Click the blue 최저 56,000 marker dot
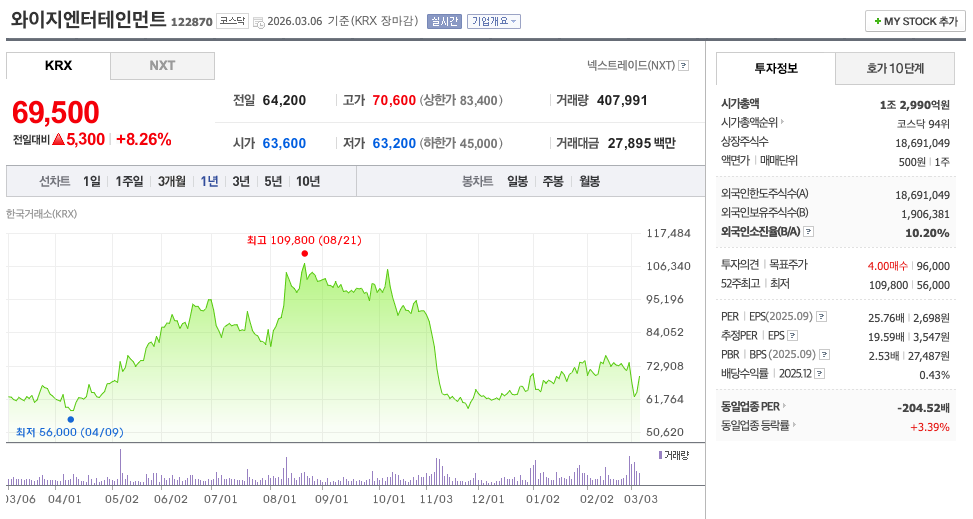 pyautogui.click(x=71, y=419)
